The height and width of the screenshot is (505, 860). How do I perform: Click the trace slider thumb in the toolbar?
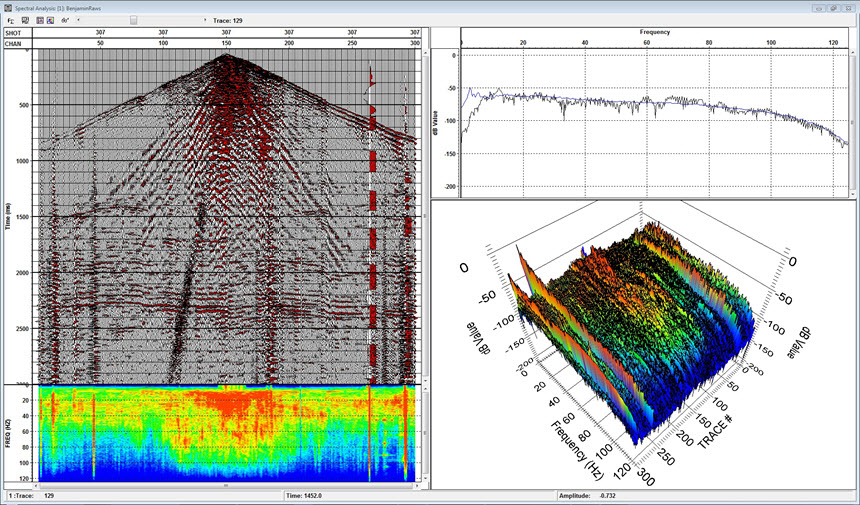tap(133, 20)
